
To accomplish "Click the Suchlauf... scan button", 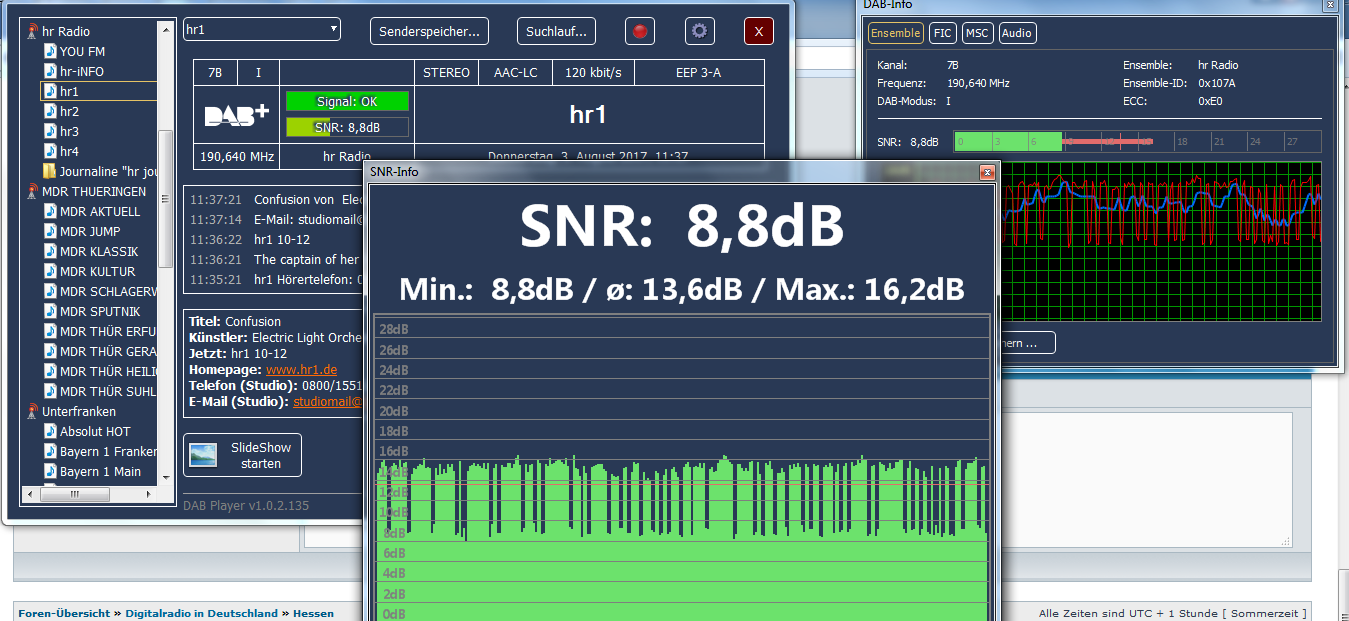I will tap(556, 32).
